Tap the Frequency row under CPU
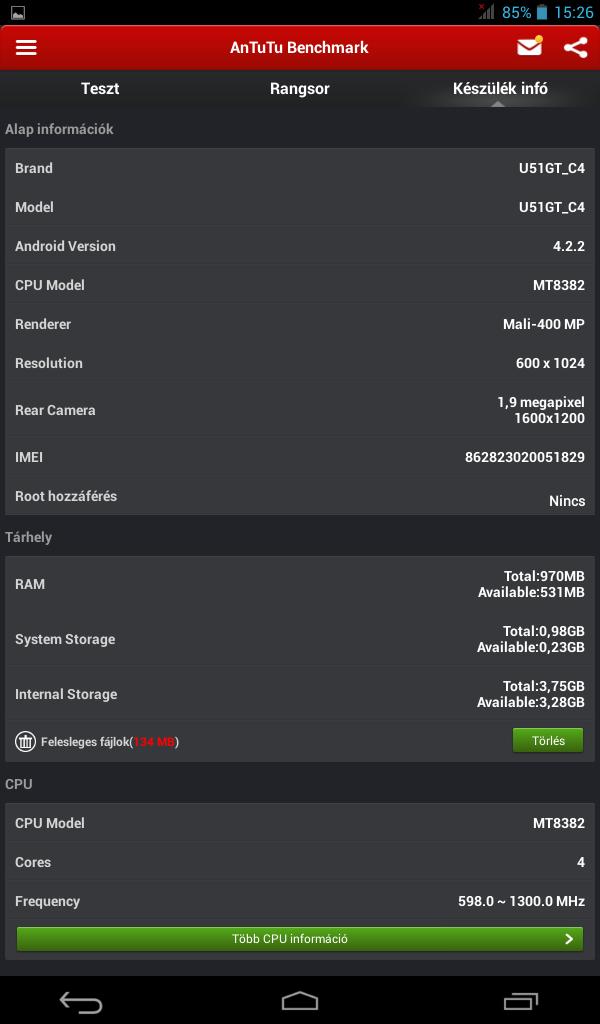This screenshot has height=1024, width=600. [x=300, y=901]
